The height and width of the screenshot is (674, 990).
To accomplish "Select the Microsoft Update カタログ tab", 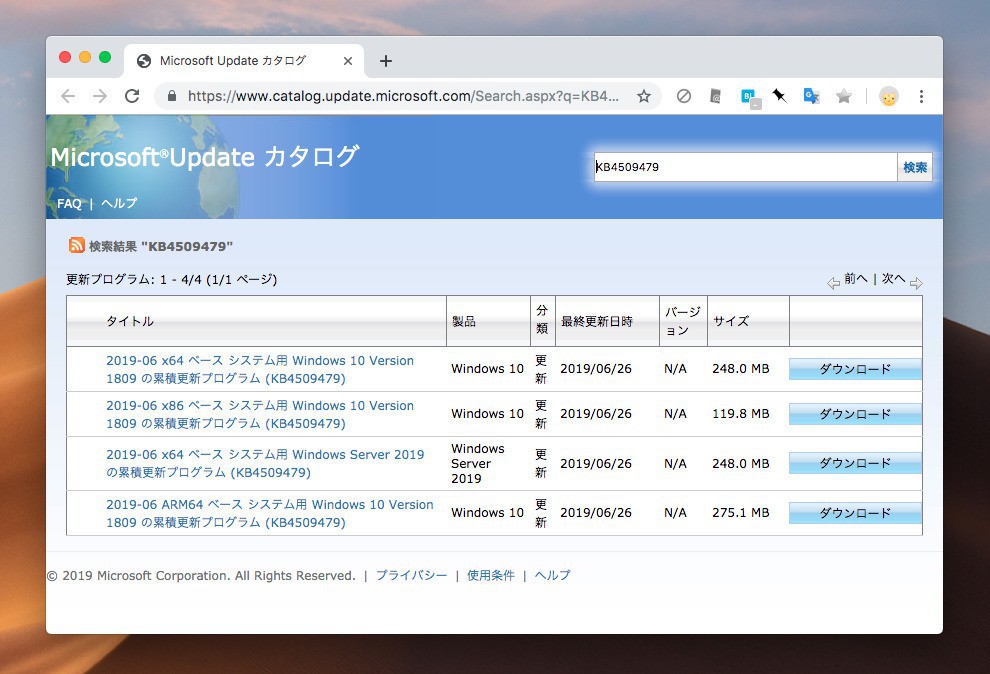I will [x=244, y=61].
